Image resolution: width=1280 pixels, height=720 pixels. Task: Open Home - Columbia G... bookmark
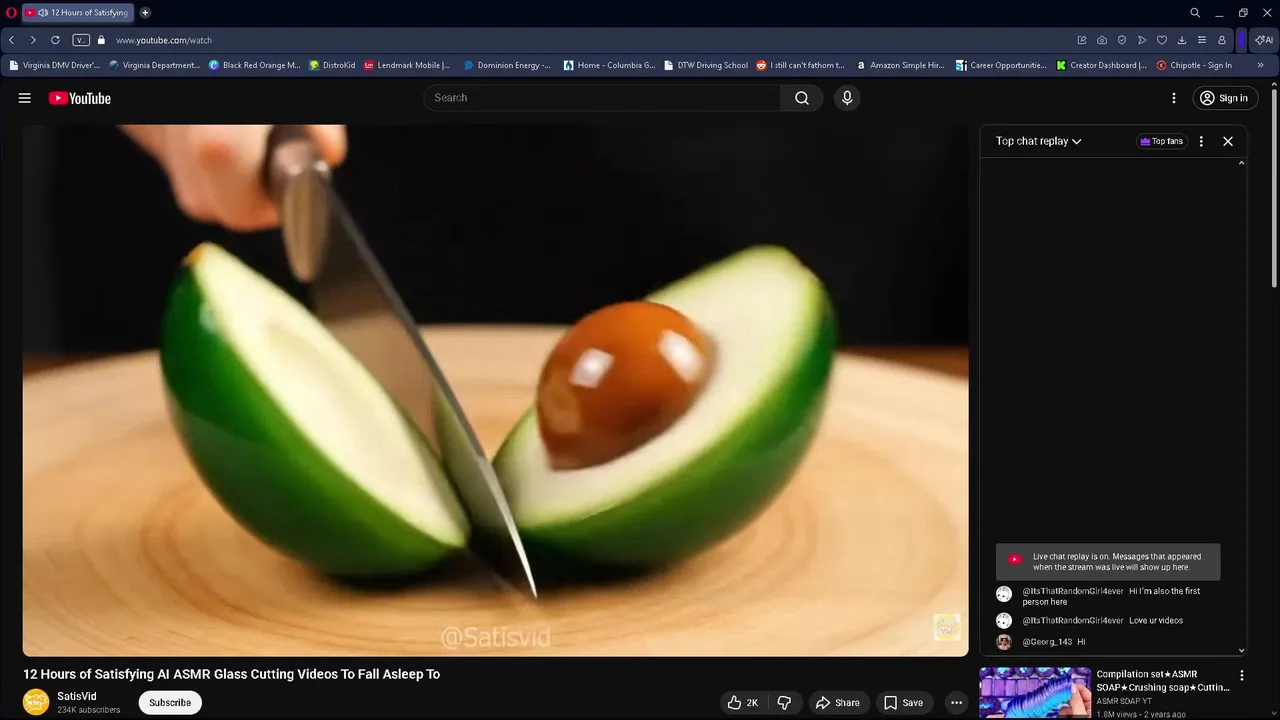pos(609,65)
